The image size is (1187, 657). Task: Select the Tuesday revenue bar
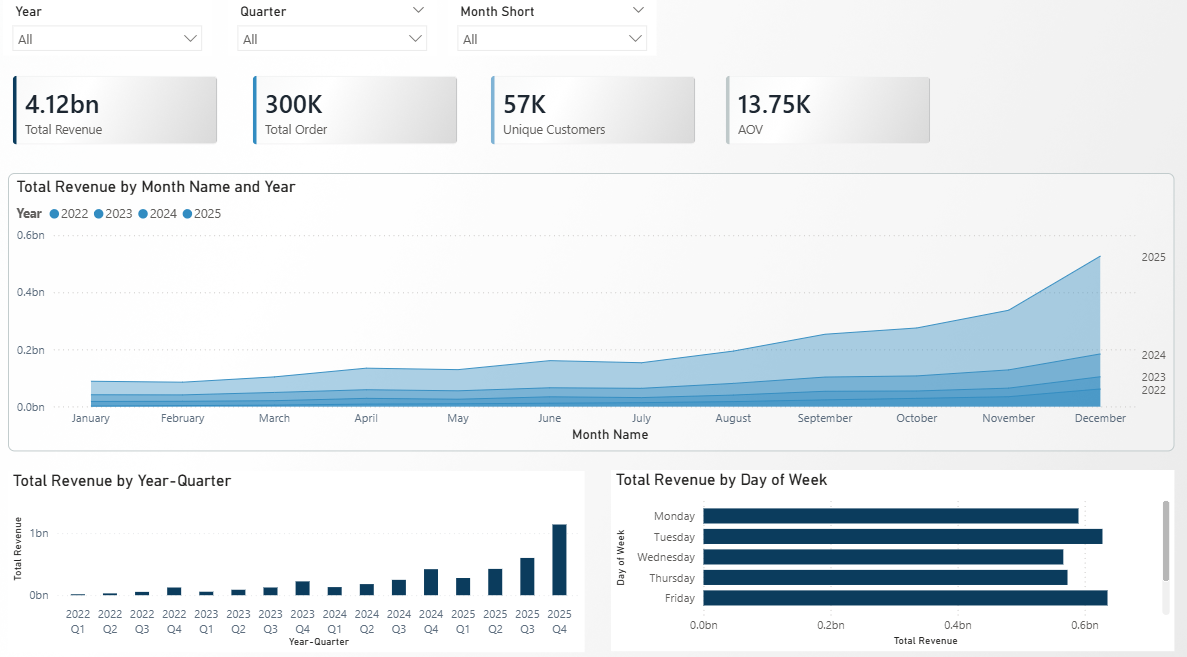pos(903,537)
